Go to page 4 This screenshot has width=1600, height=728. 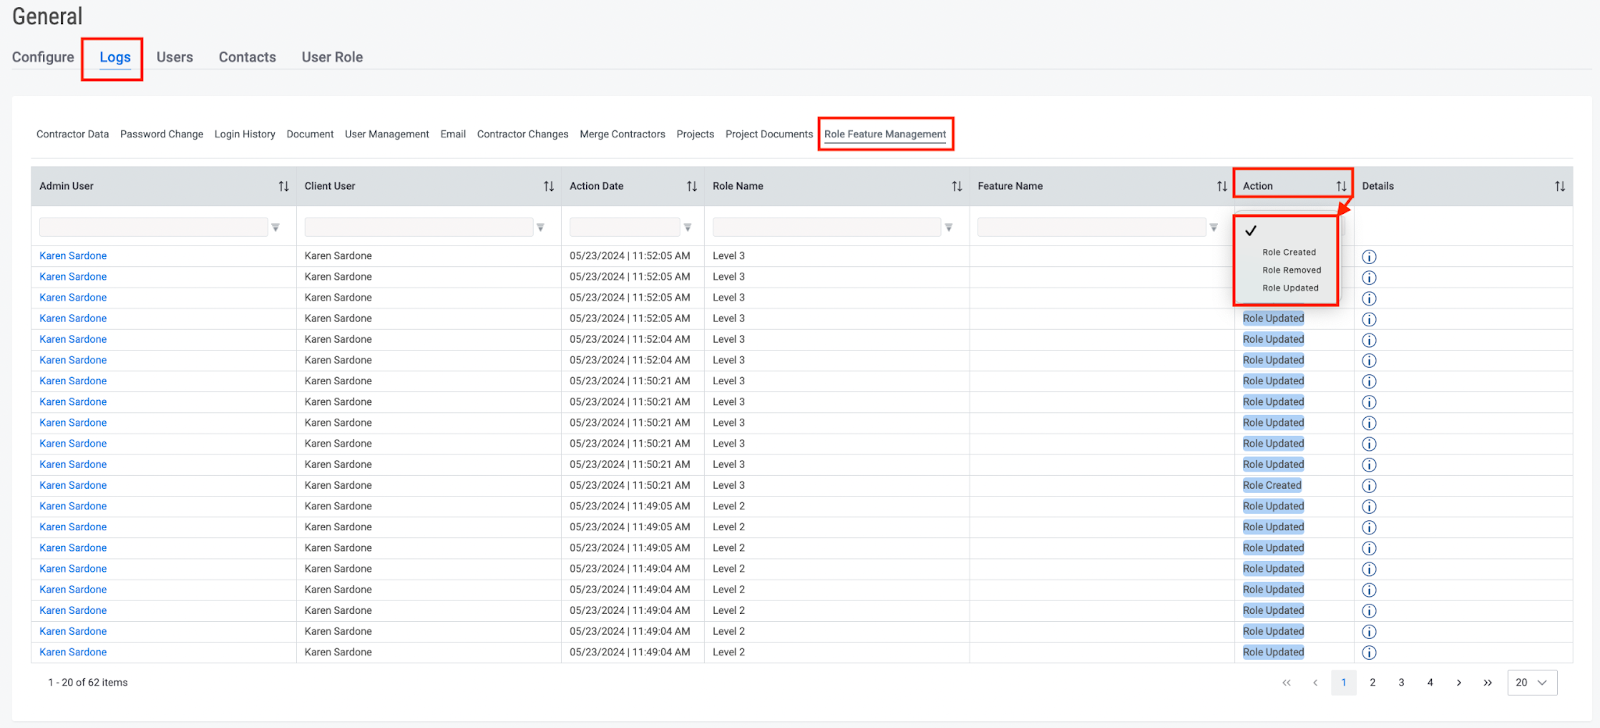point(1430,683)
